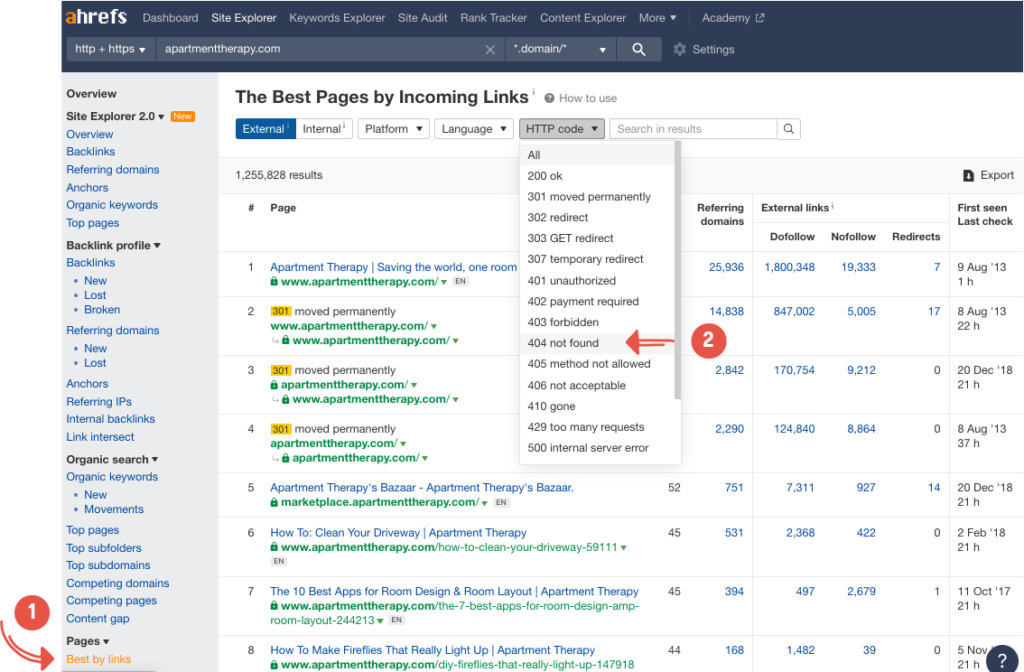Click the Export download icon

(x=968, y=175)
